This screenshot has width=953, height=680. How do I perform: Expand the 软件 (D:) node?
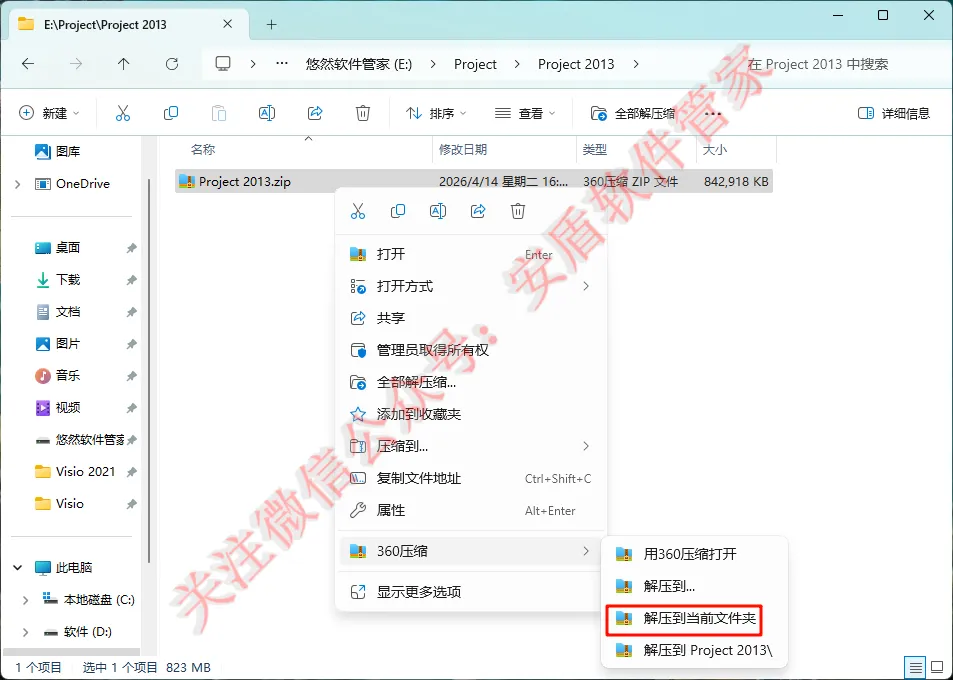pos(25,633)
